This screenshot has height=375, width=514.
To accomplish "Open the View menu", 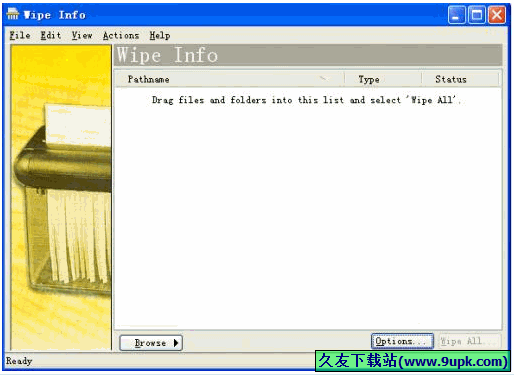I will click(82, 35).
